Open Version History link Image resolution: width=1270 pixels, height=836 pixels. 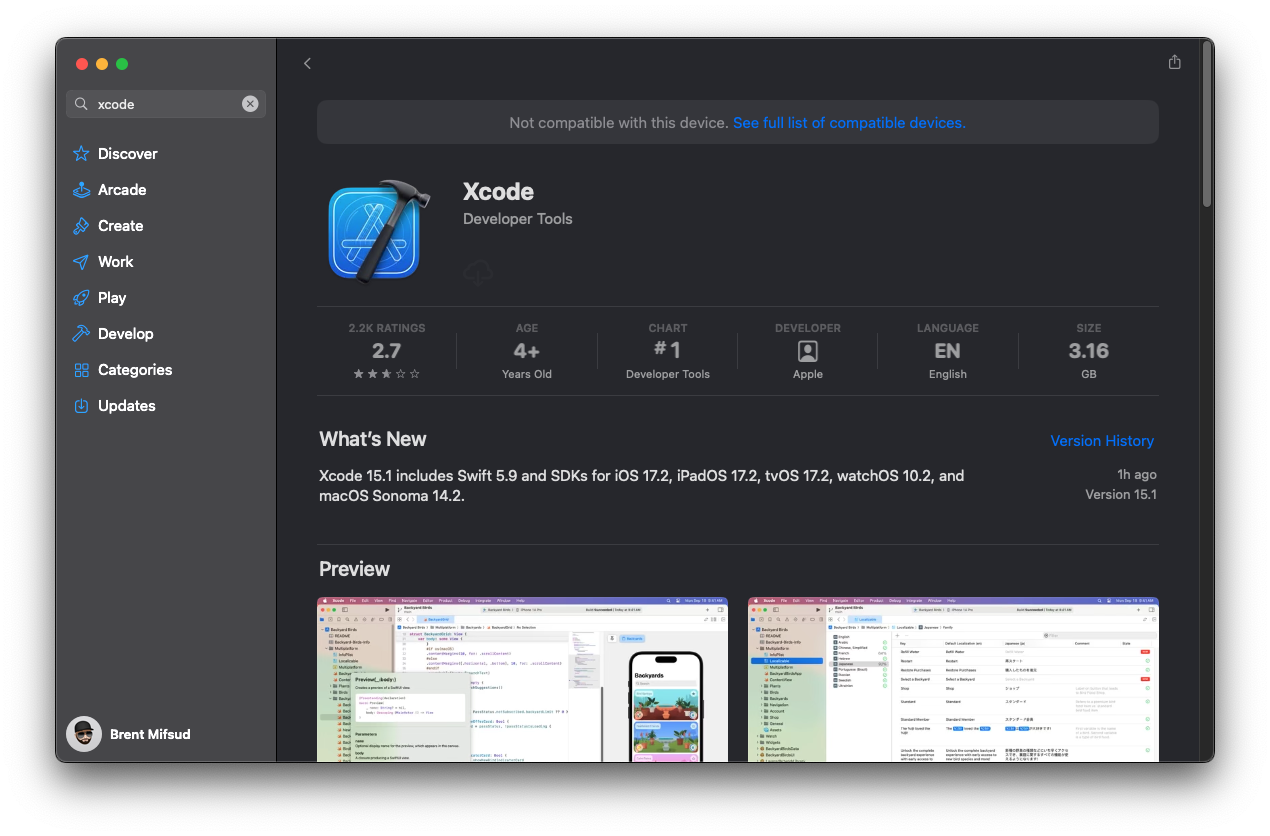1102,441
